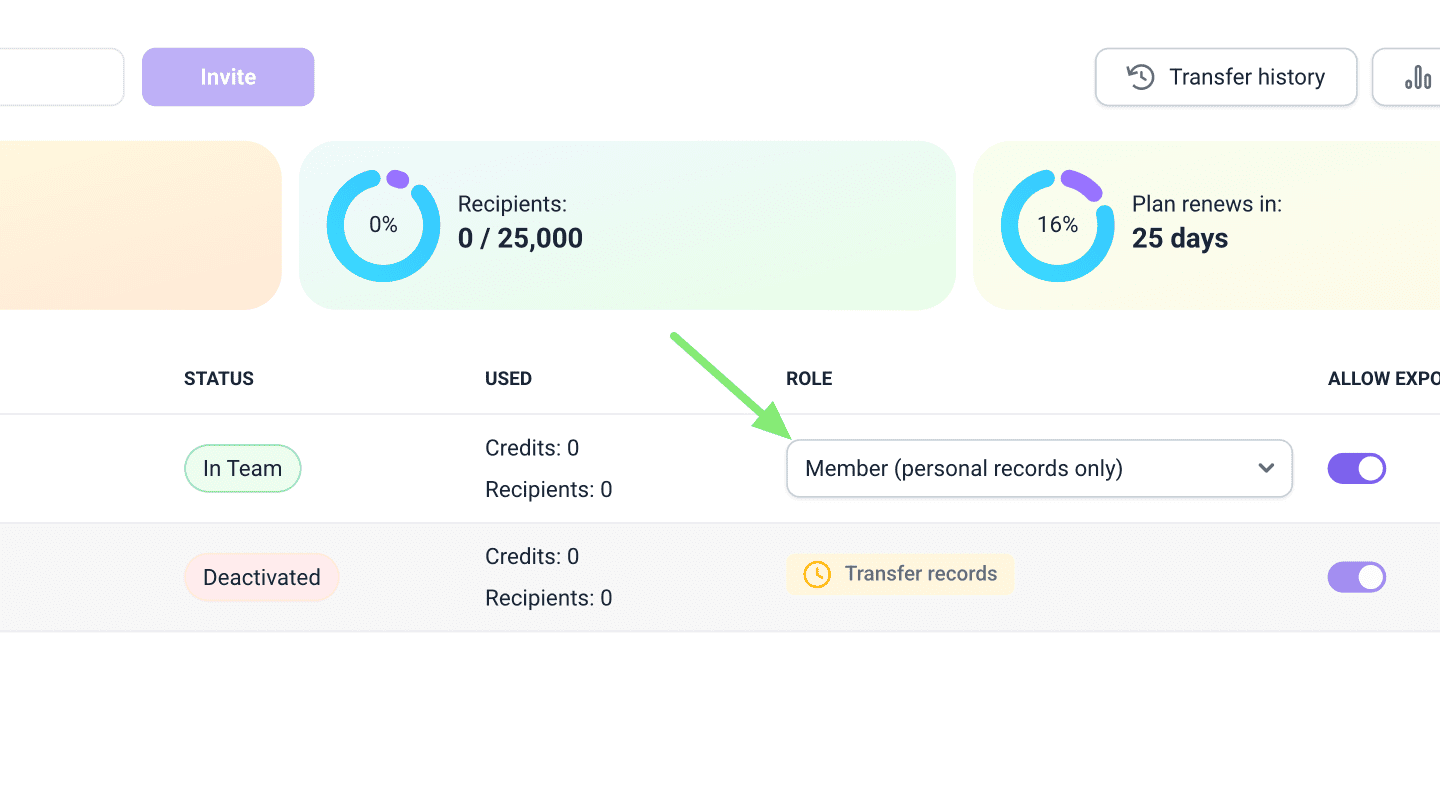This screenshot has height=788, width=1440.
Task: Click the Deactivated status badge
Action: click(261, 577)
